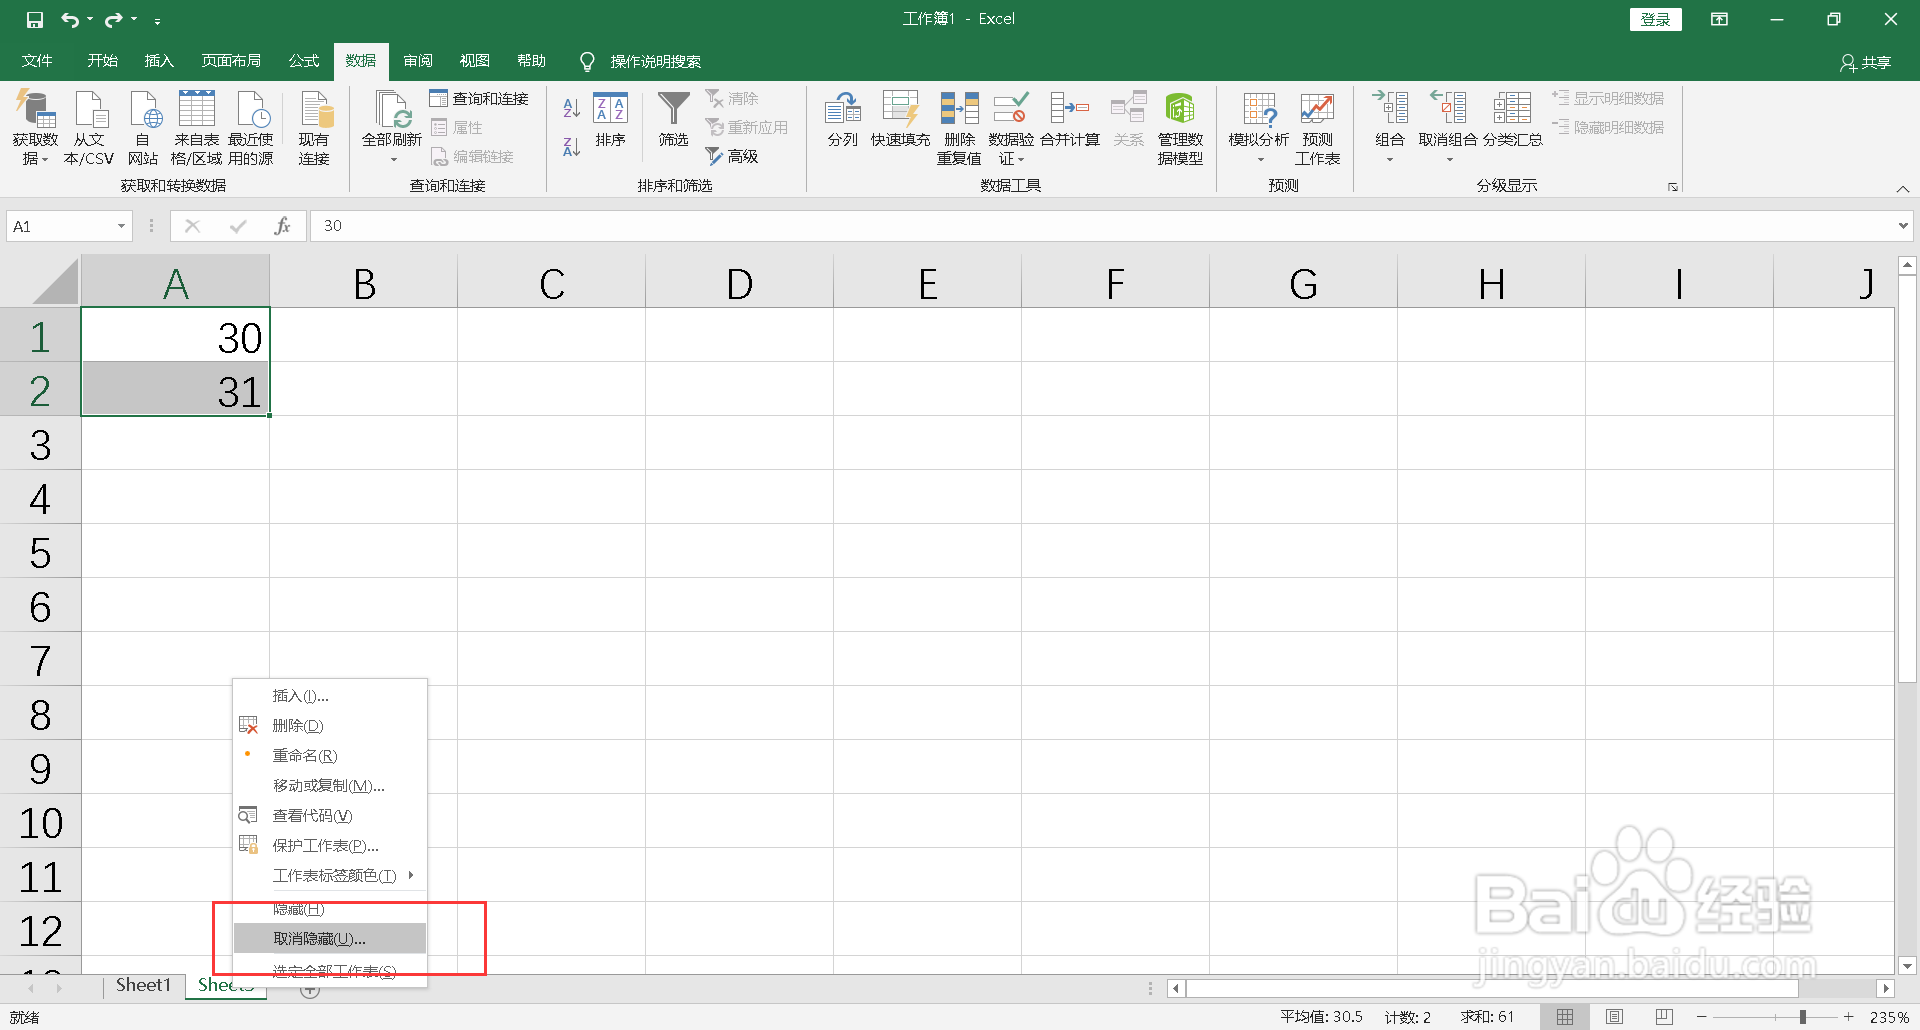Choose 保护工作表(P)... from menu
1920x1030 pixels.
point(330,846)
